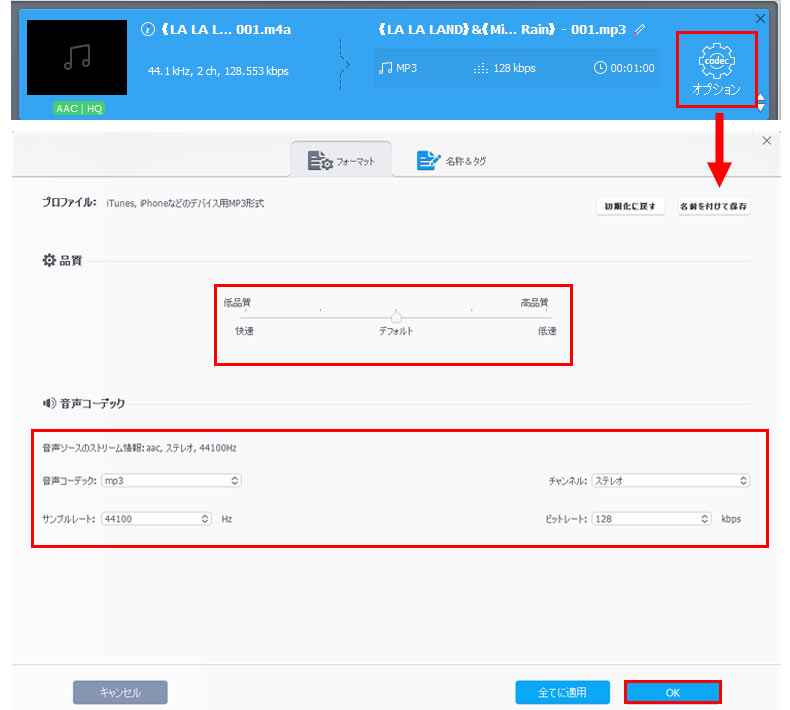Open the 音声コーデック mp3 dropdown
The image size is (790, 710).
(171, 481)
